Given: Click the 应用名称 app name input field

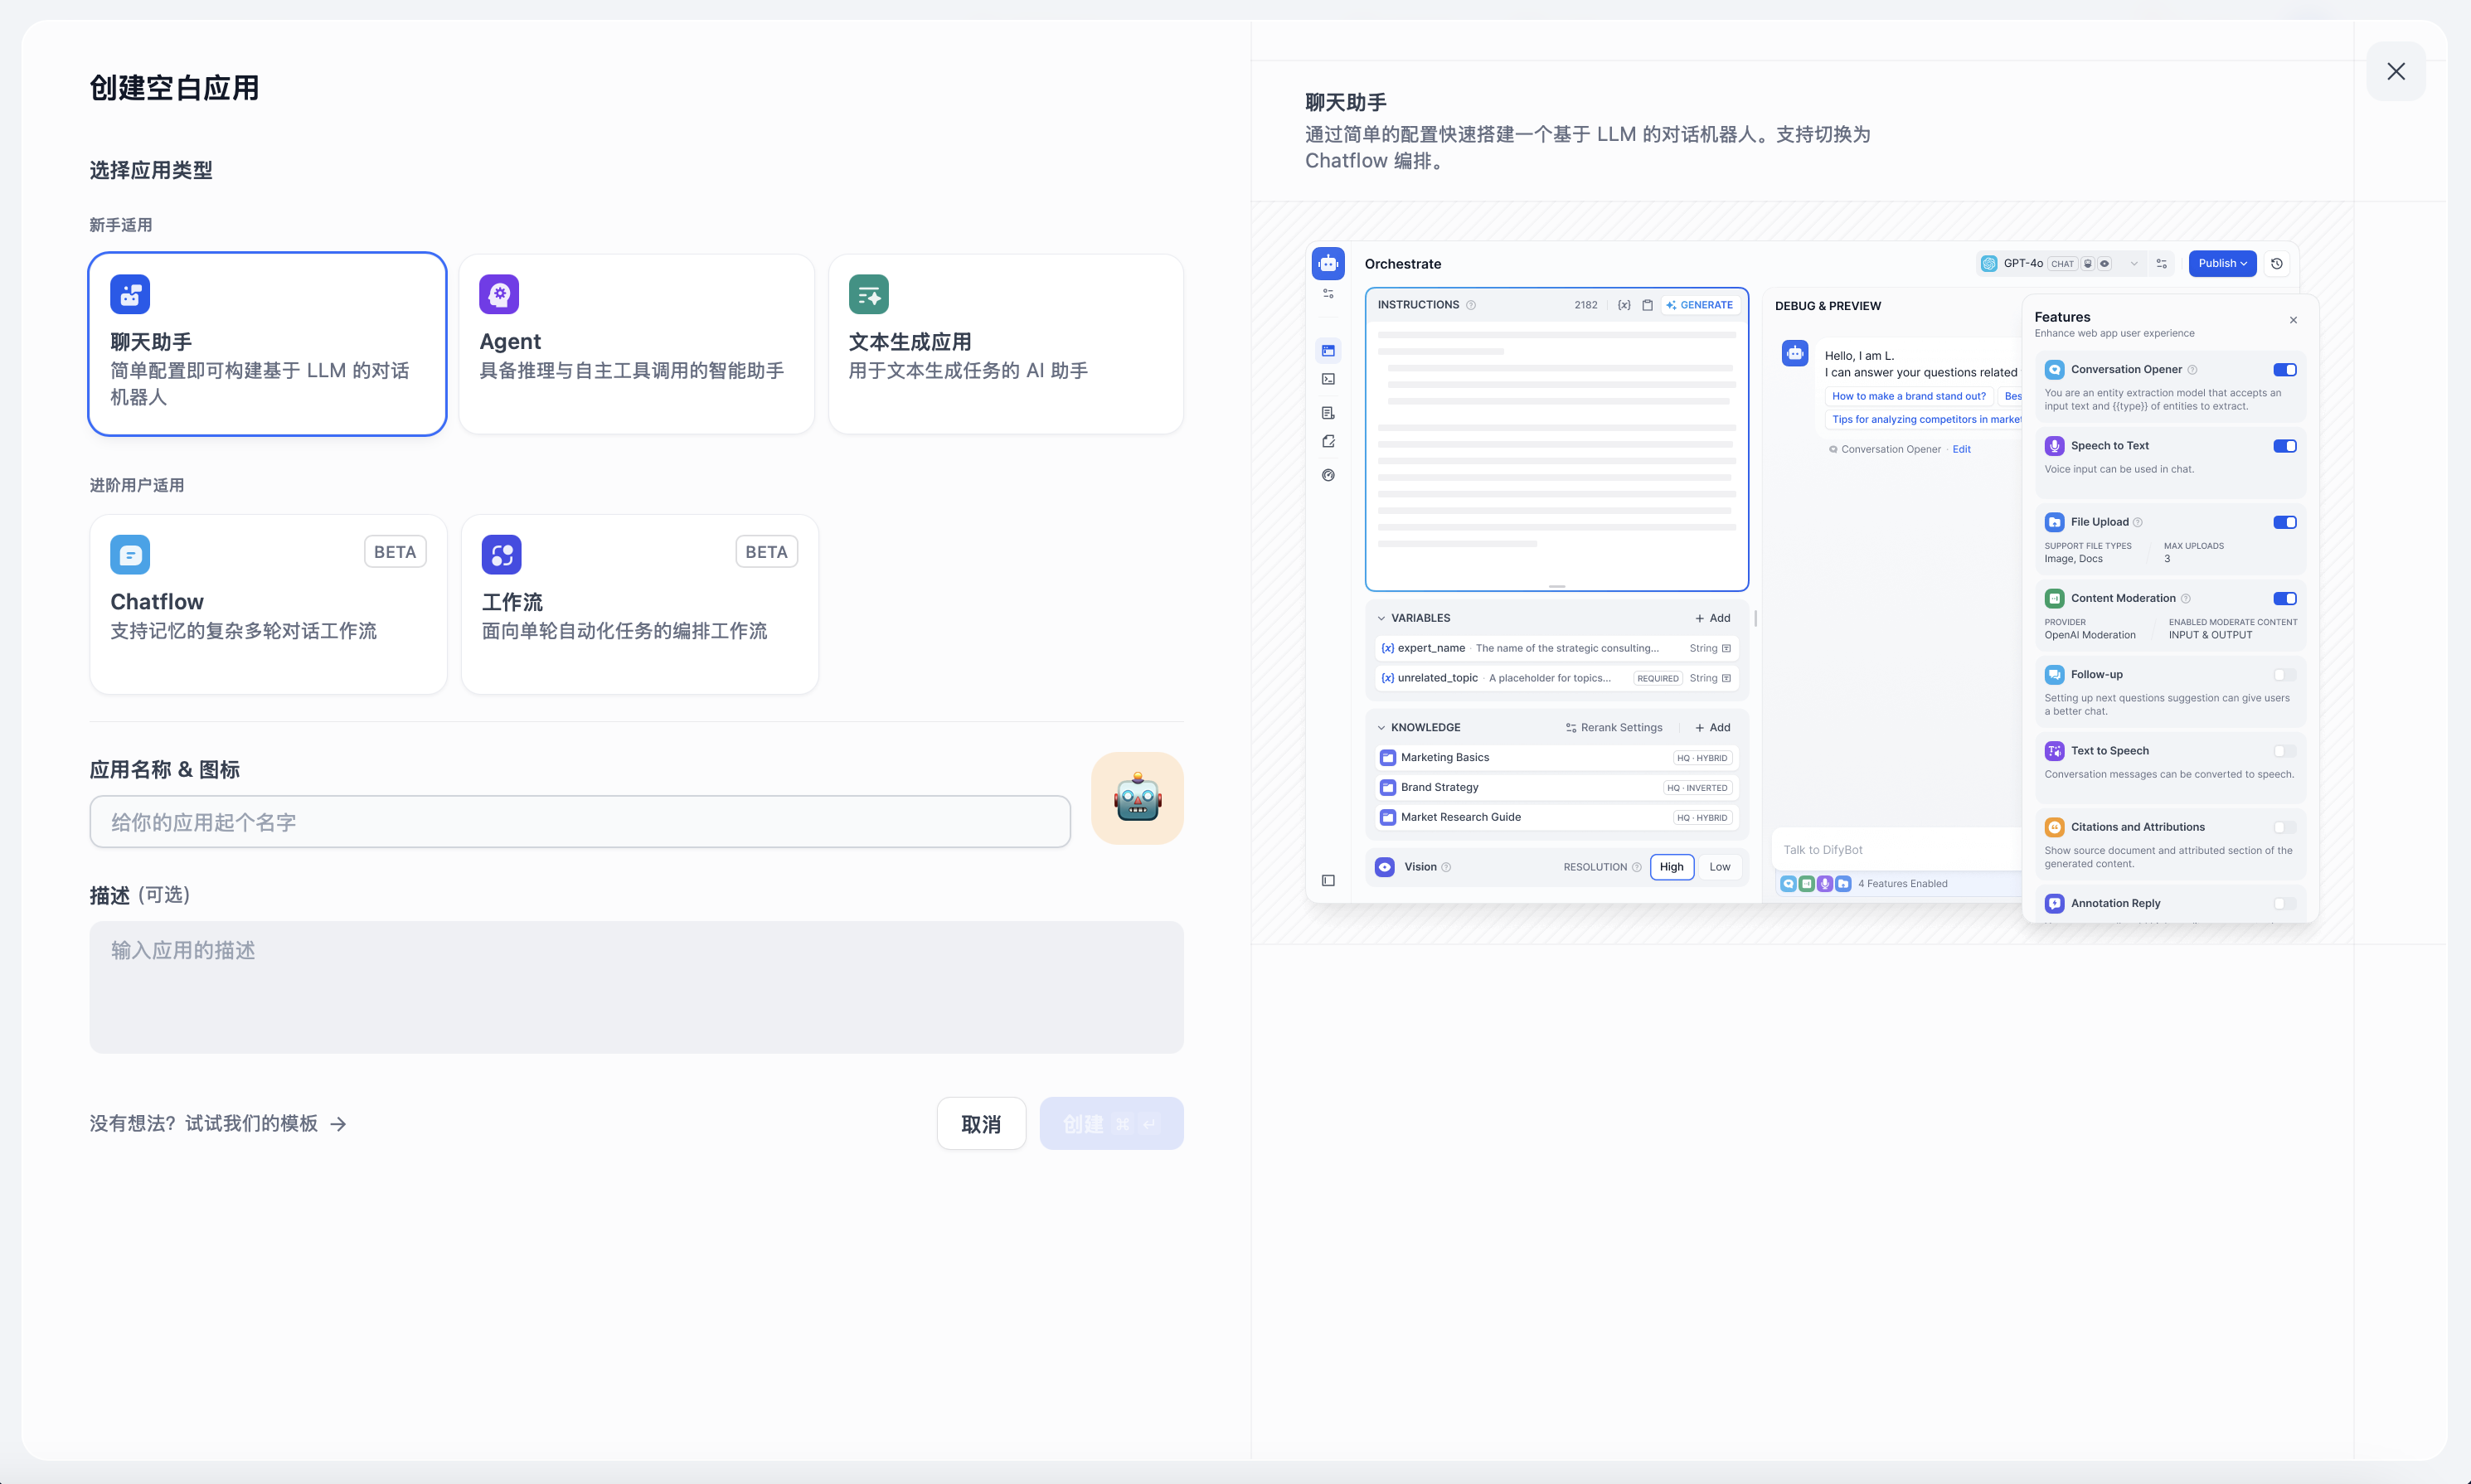Looking at the screenshot, I should [x=579, y=822].
